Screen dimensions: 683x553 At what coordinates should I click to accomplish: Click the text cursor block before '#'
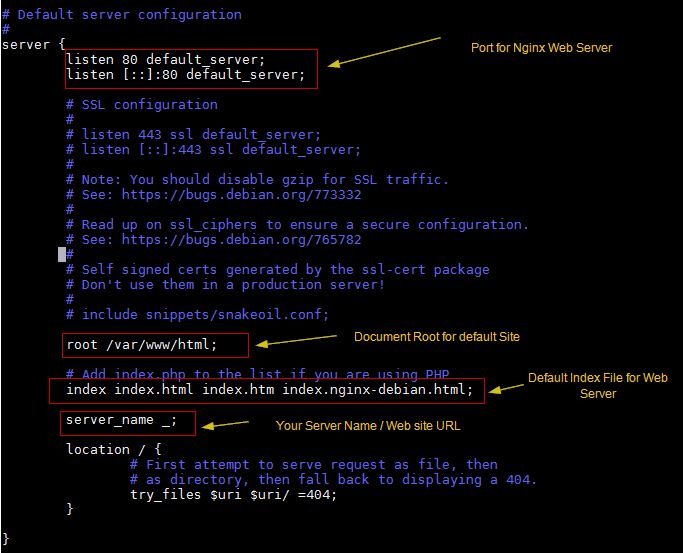coord(62,255)
